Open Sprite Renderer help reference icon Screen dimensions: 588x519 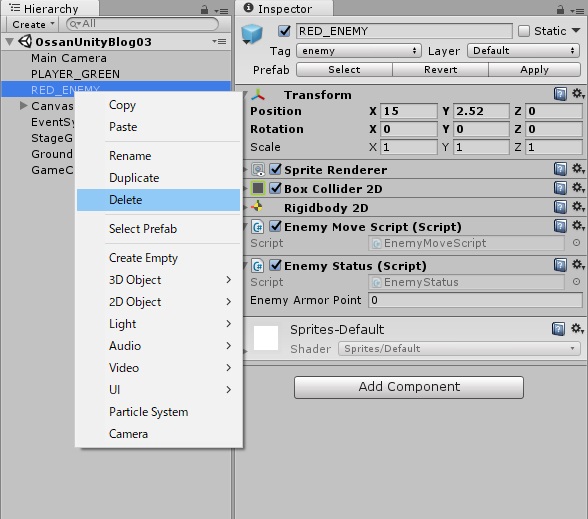[x=560, y=169]
